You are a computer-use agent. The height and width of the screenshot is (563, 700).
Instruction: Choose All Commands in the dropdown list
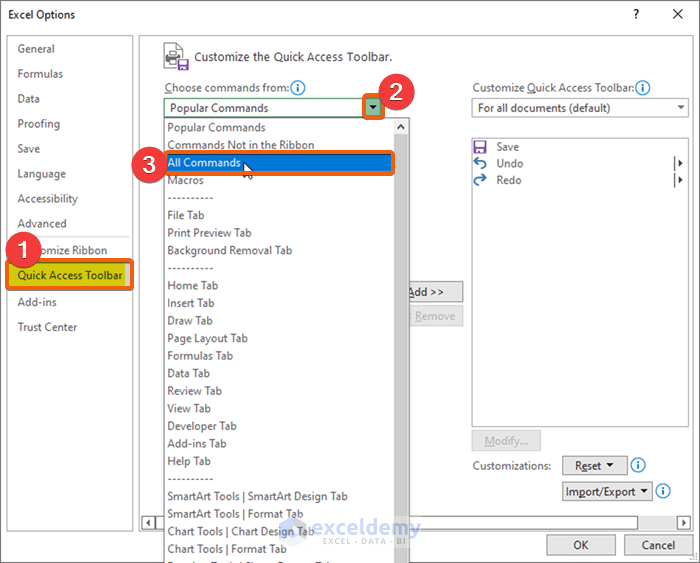click(279, 163)
